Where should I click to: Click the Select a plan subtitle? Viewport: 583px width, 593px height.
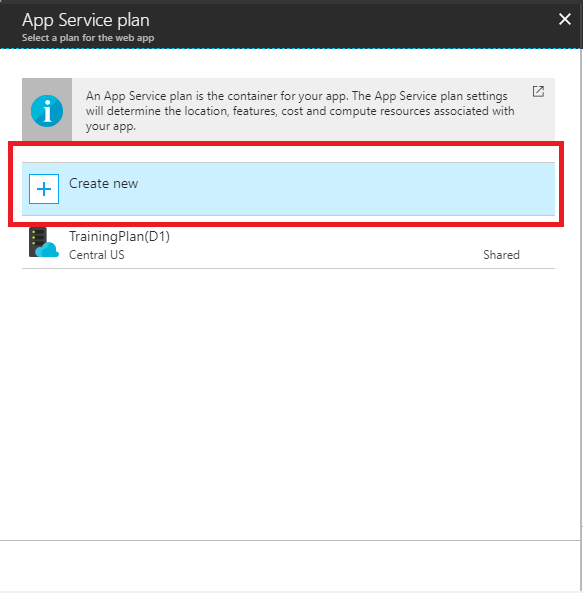(88, 38)
